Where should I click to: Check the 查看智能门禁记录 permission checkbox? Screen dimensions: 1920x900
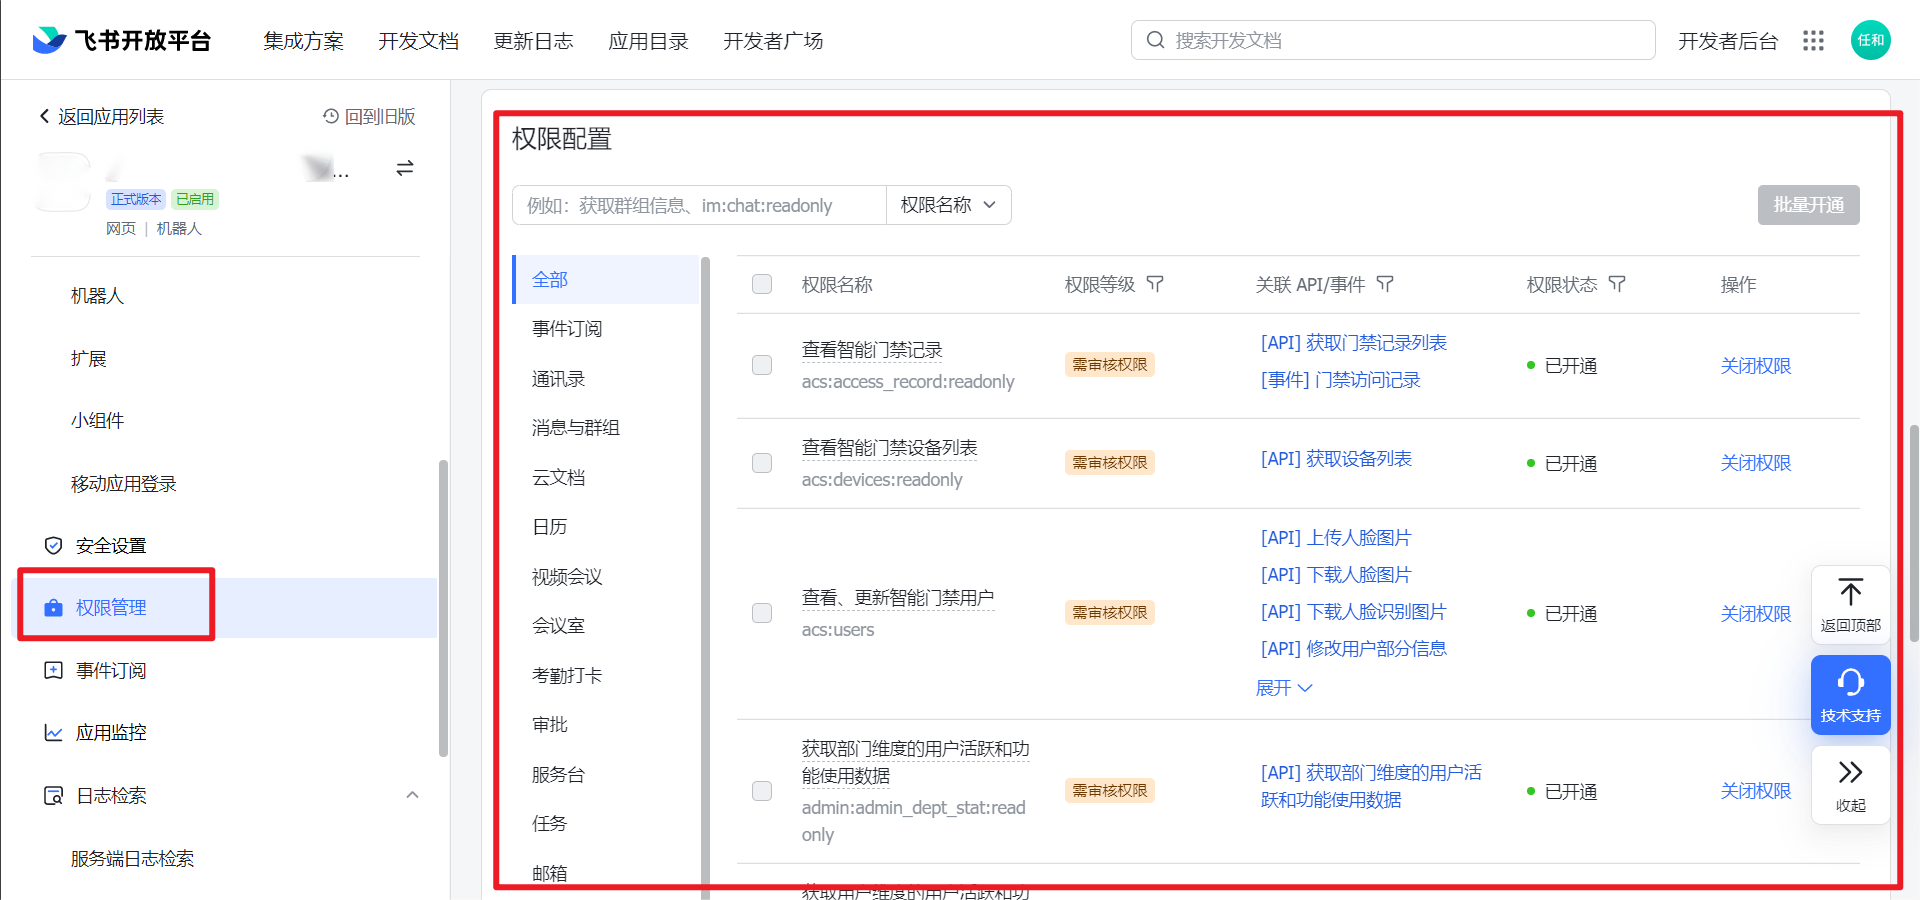[x=761, y=365]
